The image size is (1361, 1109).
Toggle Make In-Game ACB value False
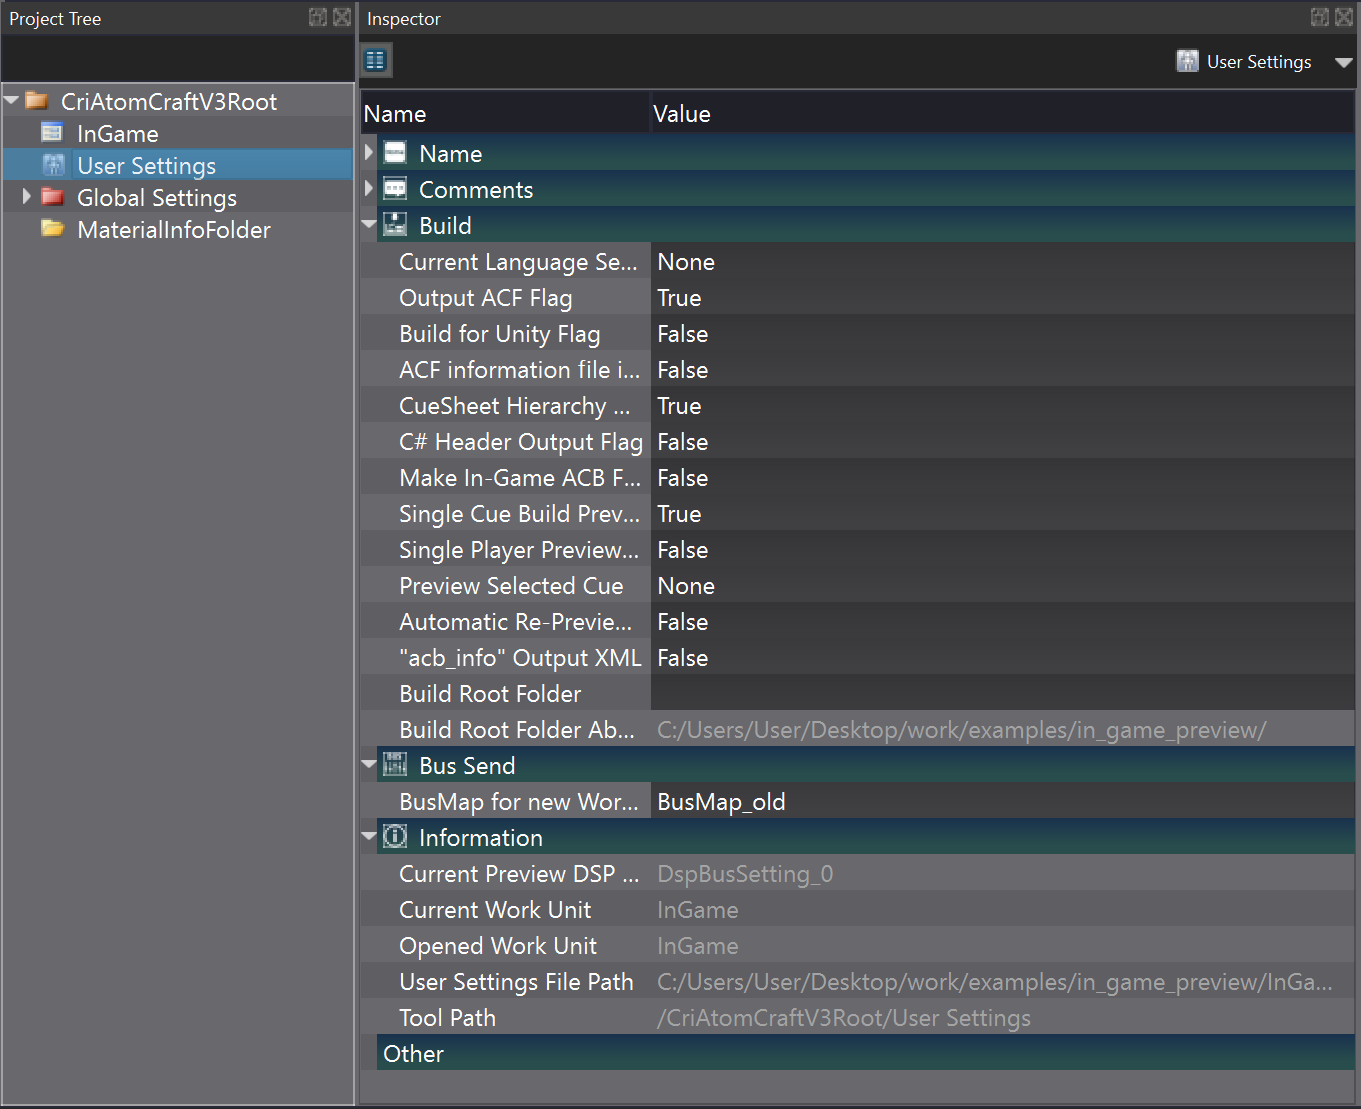click(1003, 477)
